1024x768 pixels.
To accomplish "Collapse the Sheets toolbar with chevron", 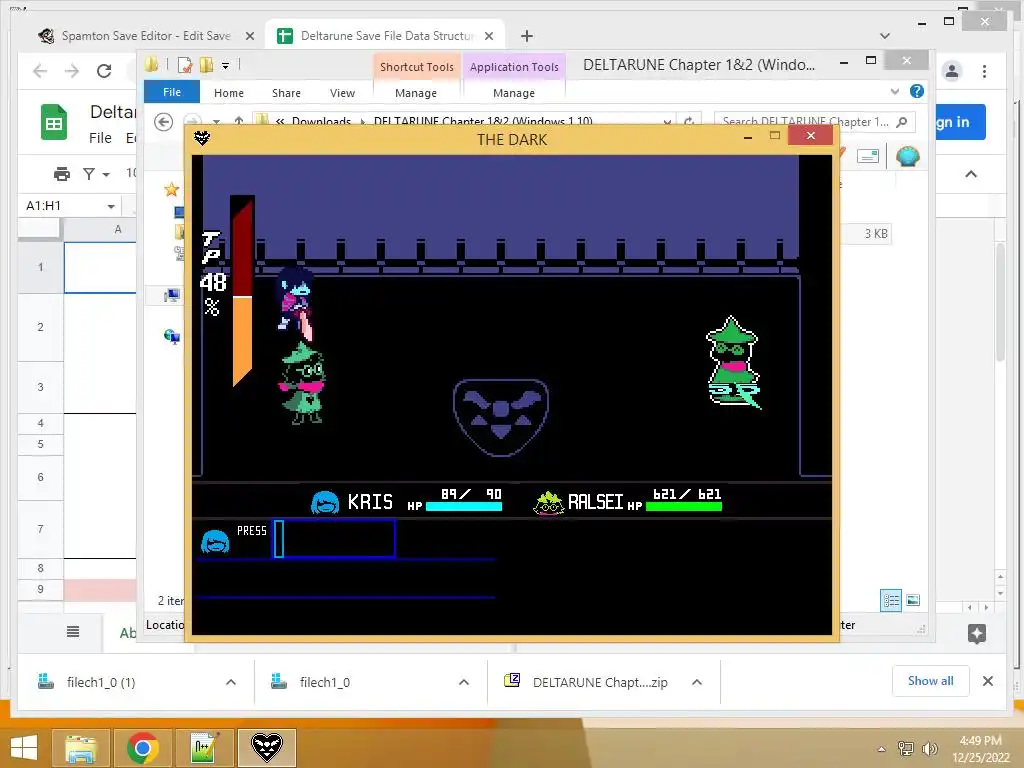I will point(971,174).
